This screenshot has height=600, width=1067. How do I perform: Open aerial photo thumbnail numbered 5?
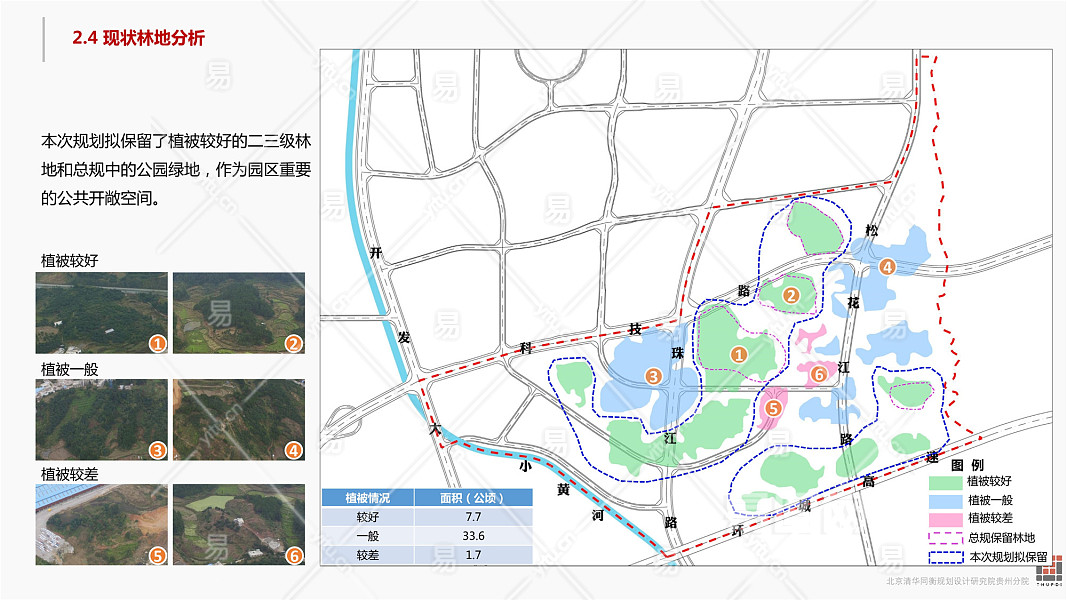tap(101, 524)
